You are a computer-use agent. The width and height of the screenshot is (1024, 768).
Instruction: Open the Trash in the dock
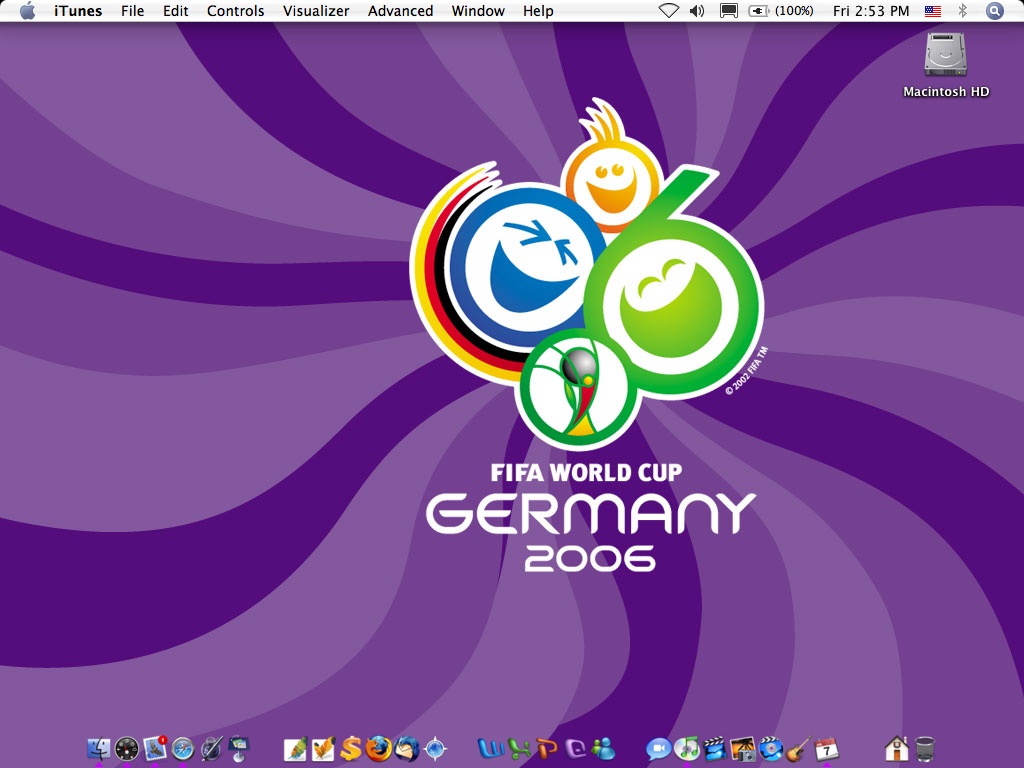(925, 748)
